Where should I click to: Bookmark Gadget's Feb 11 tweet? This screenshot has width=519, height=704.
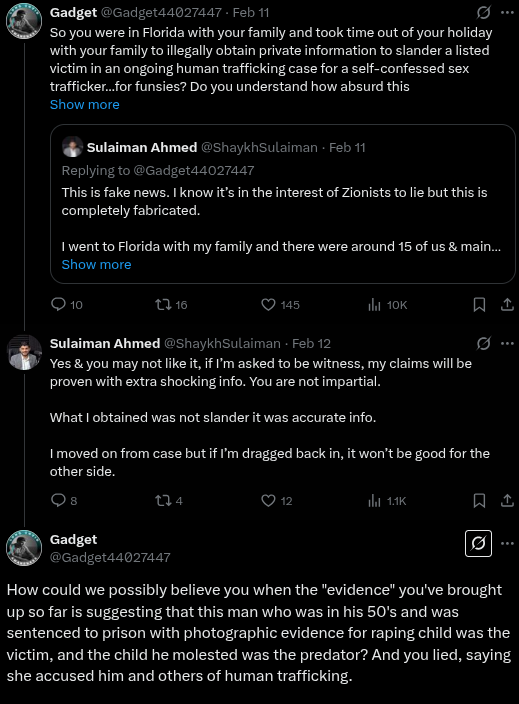pyautogui.click(x=479, y=305)
